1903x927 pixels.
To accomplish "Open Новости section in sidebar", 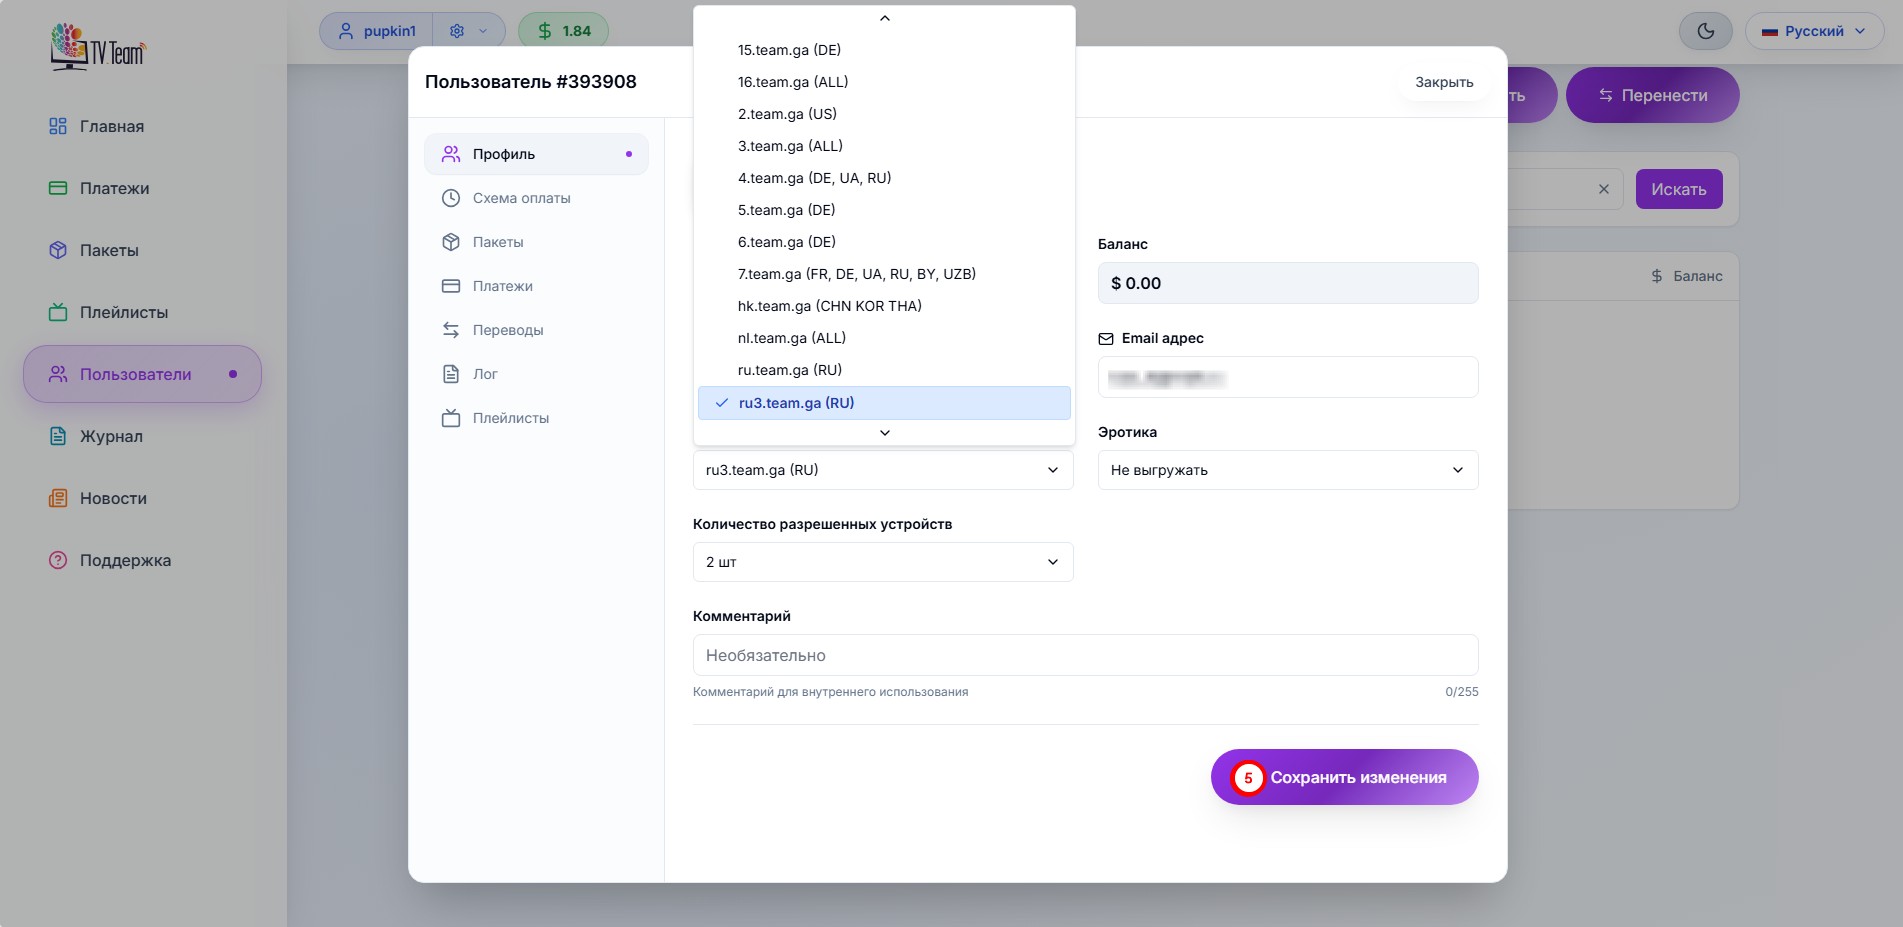I will click(x=113, y=498).
